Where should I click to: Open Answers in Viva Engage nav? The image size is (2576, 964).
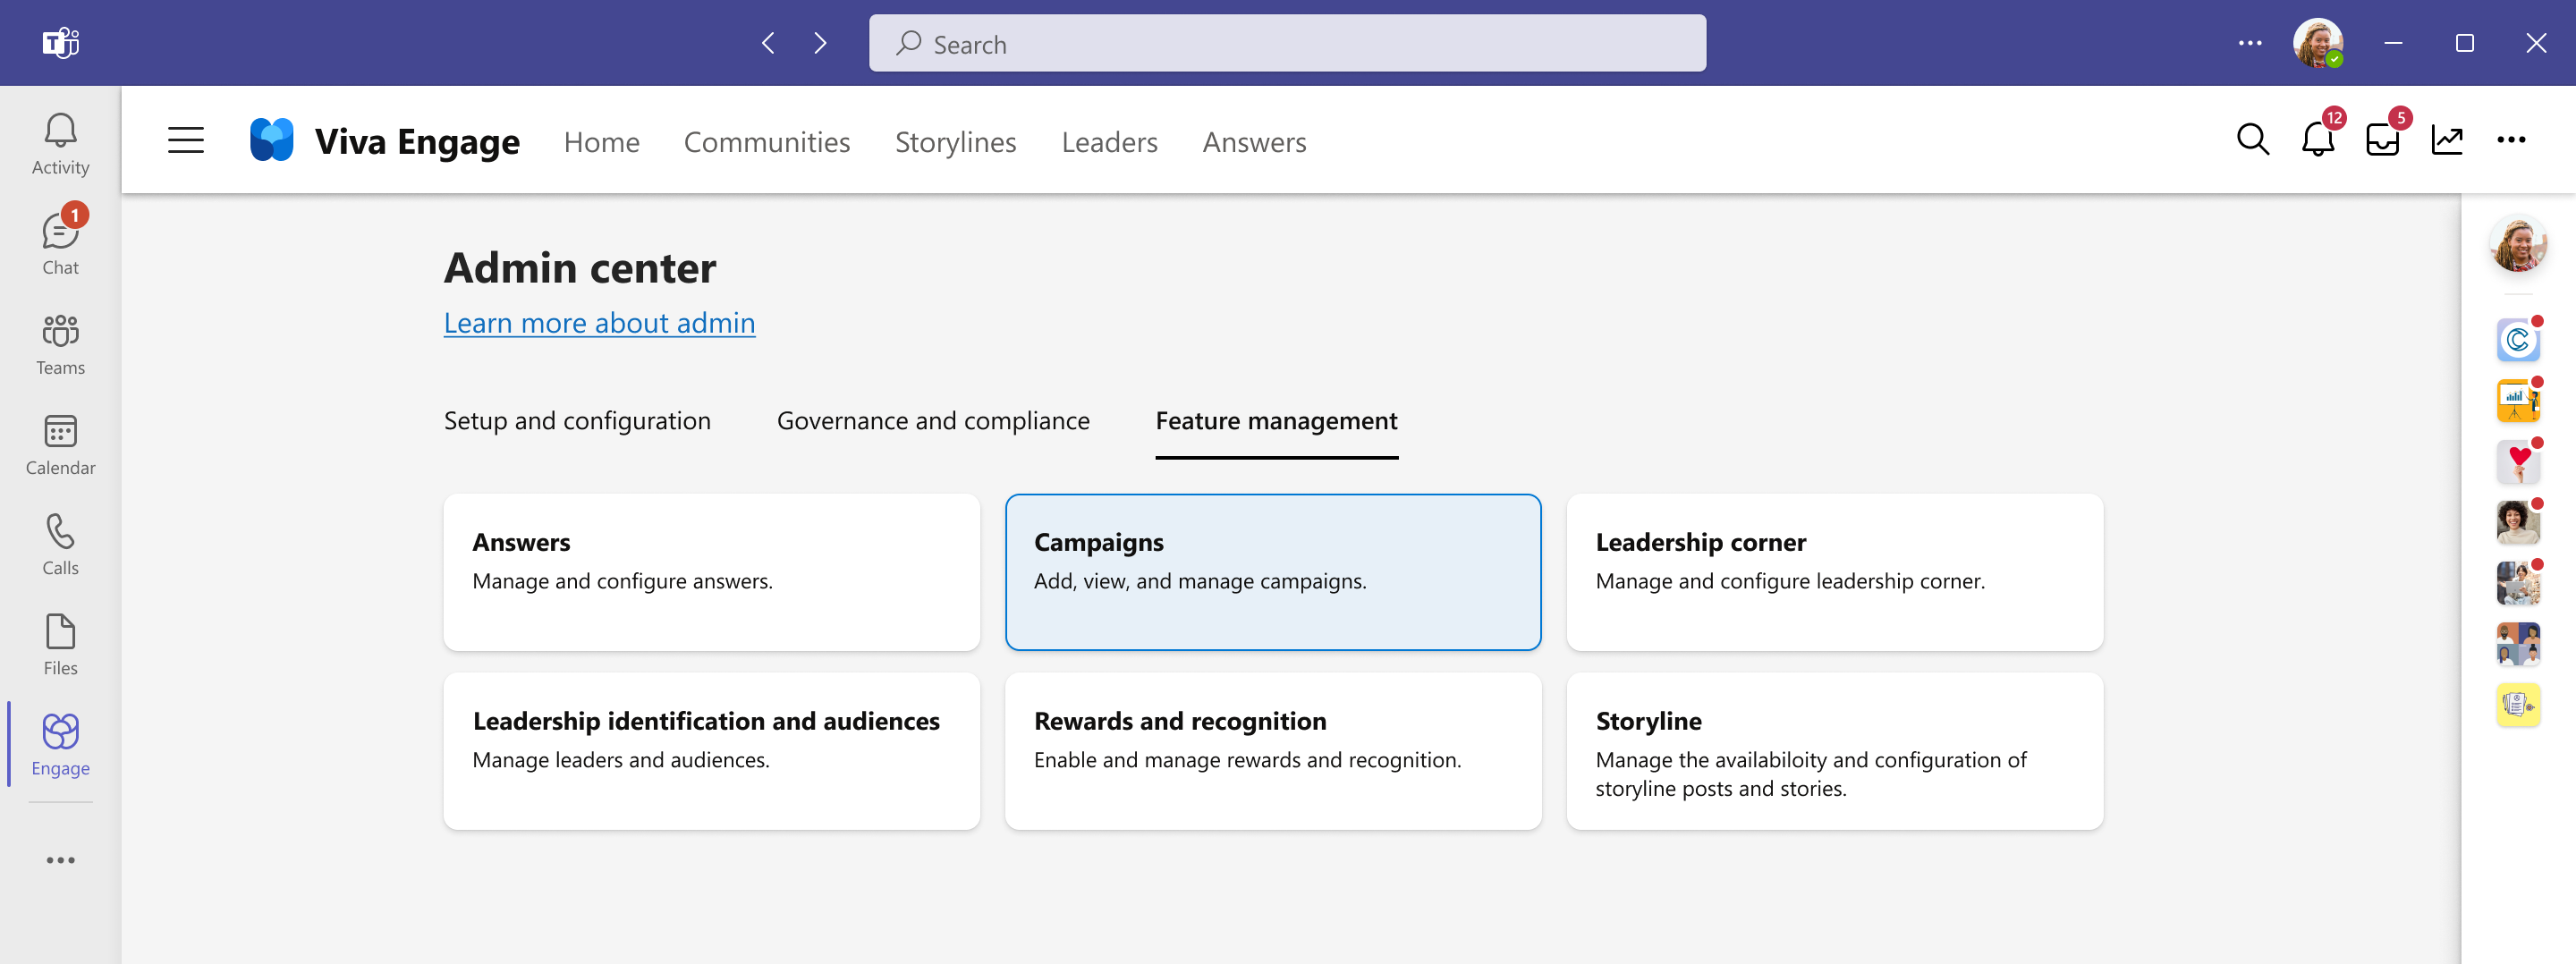[1254, 142]
